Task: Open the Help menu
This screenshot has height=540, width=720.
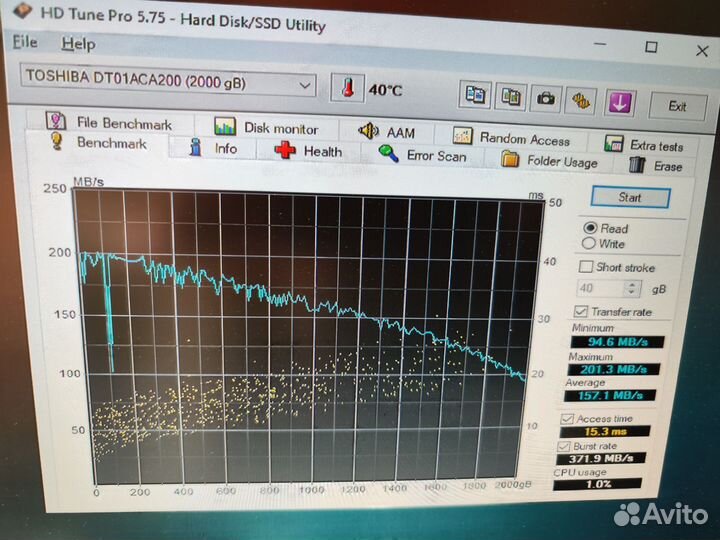Action: tap(79, 44)
